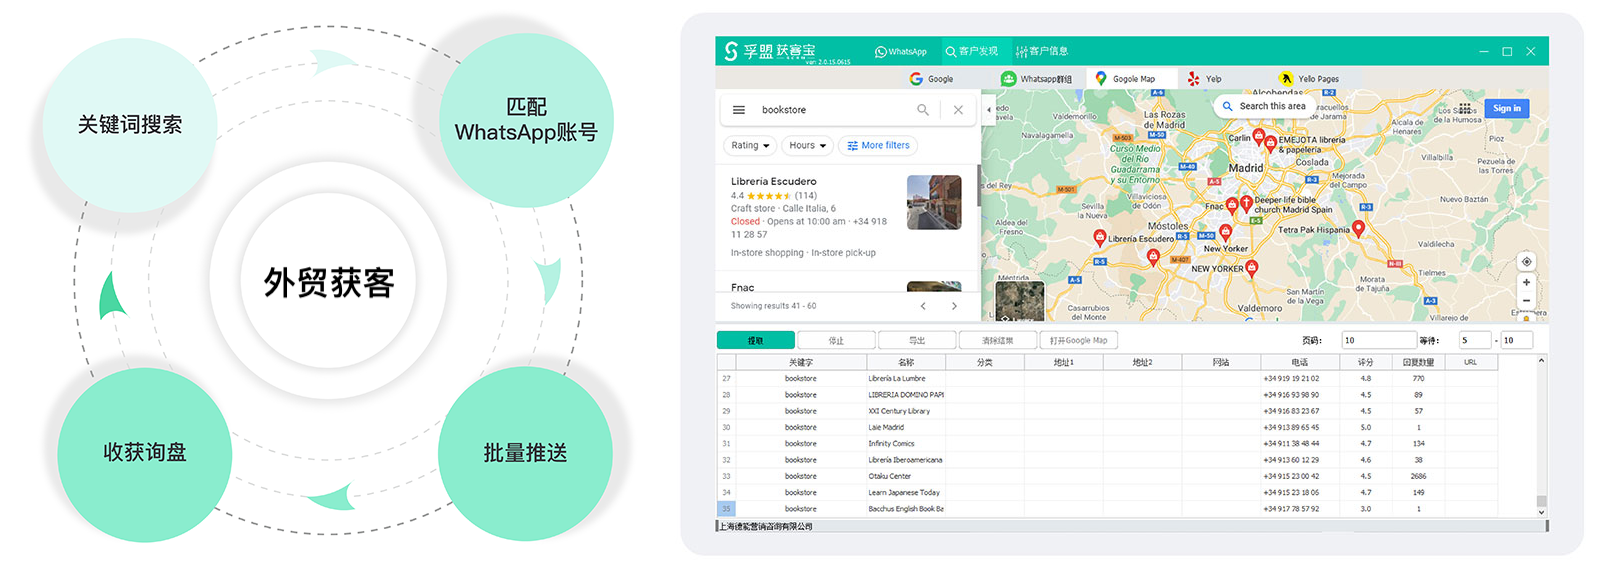Click the my-location target icon on map

tap(1526, 262)
